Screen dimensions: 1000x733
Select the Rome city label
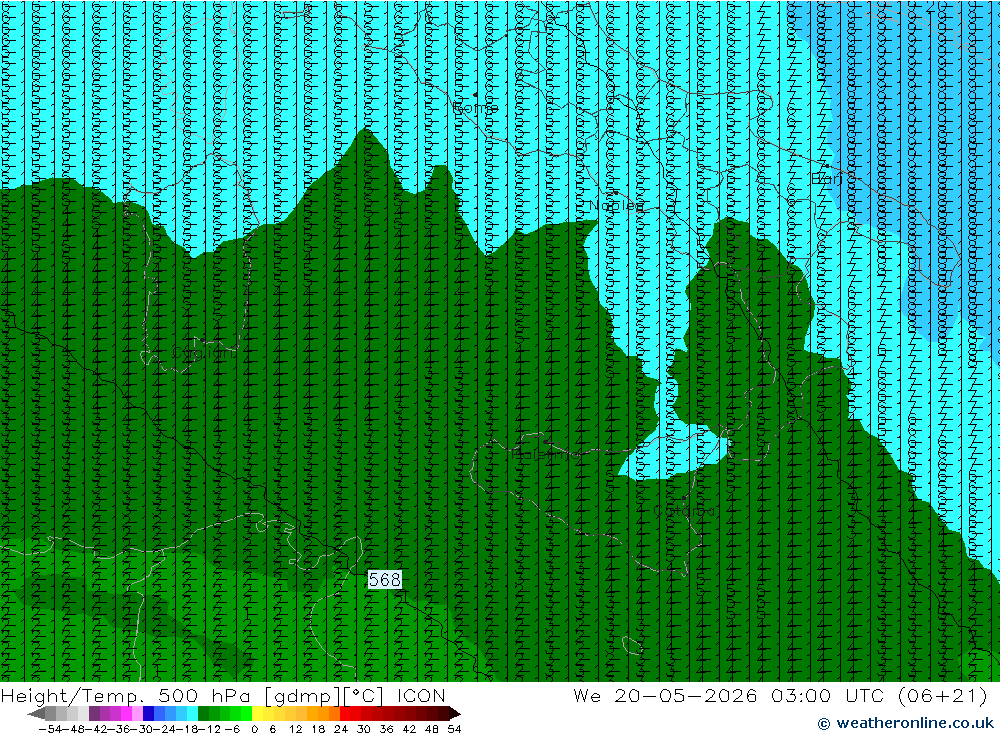point(476,108)
